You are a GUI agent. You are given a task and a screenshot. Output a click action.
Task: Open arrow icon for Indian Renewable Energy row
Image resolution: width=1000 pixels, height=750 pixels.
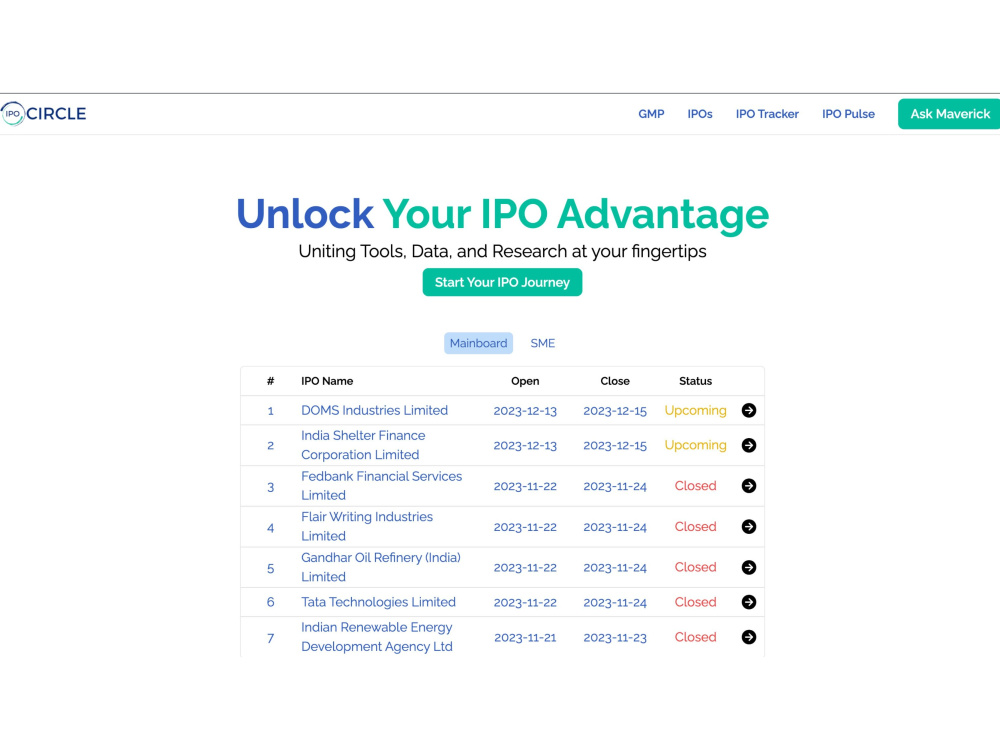pos(749,637)
